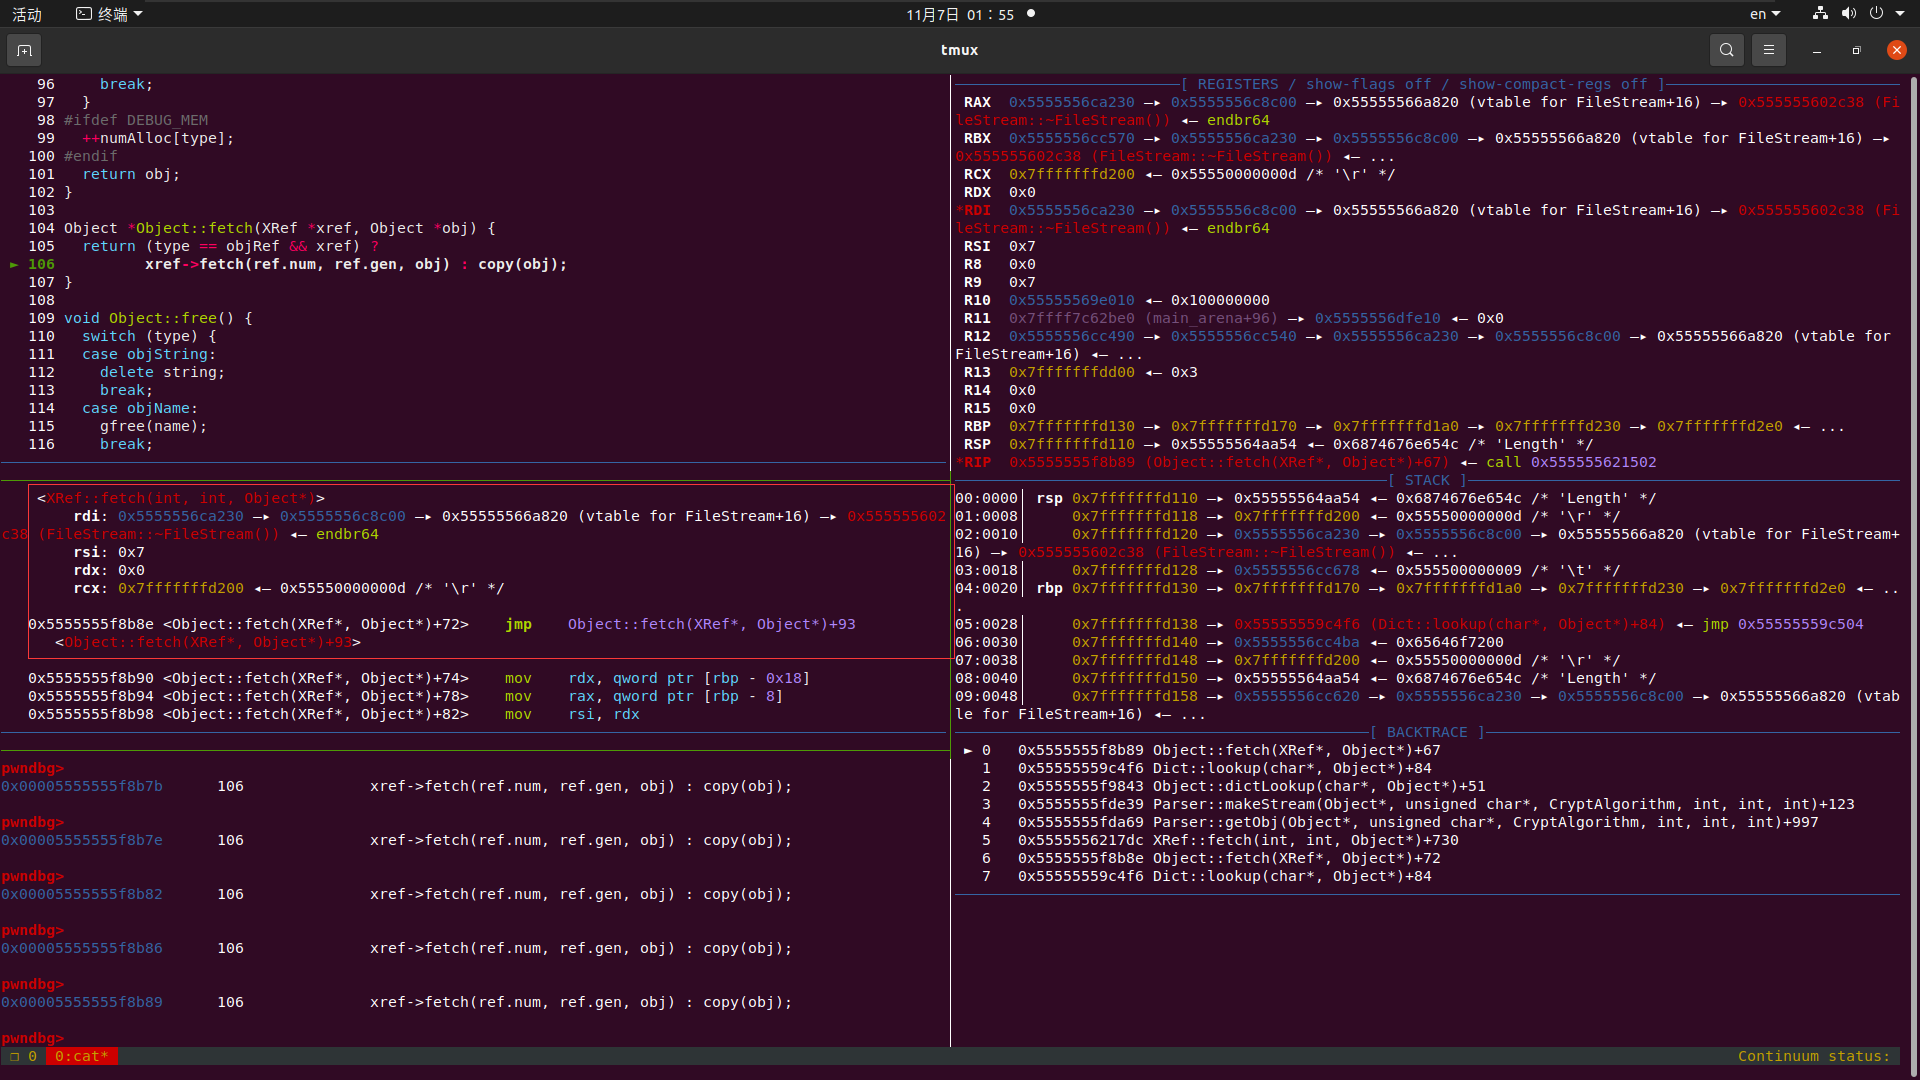Click the terminal search icon
The width and height of the screenshot is (1920, 1080).
tap(1726, 50)
